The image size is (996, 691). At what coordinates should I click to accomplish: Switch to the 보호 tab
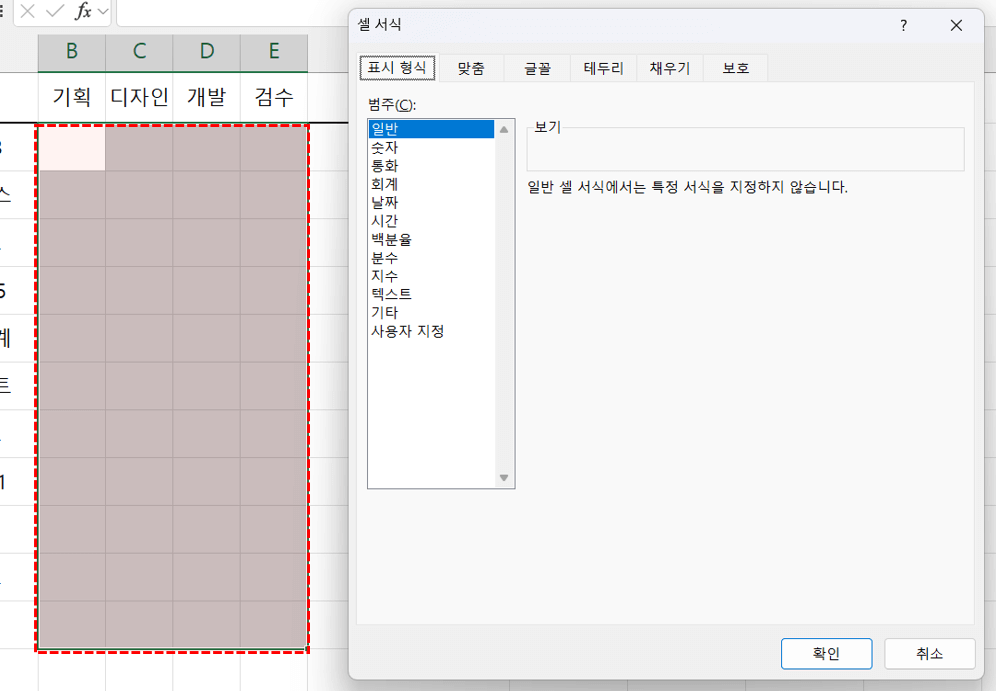735,67
